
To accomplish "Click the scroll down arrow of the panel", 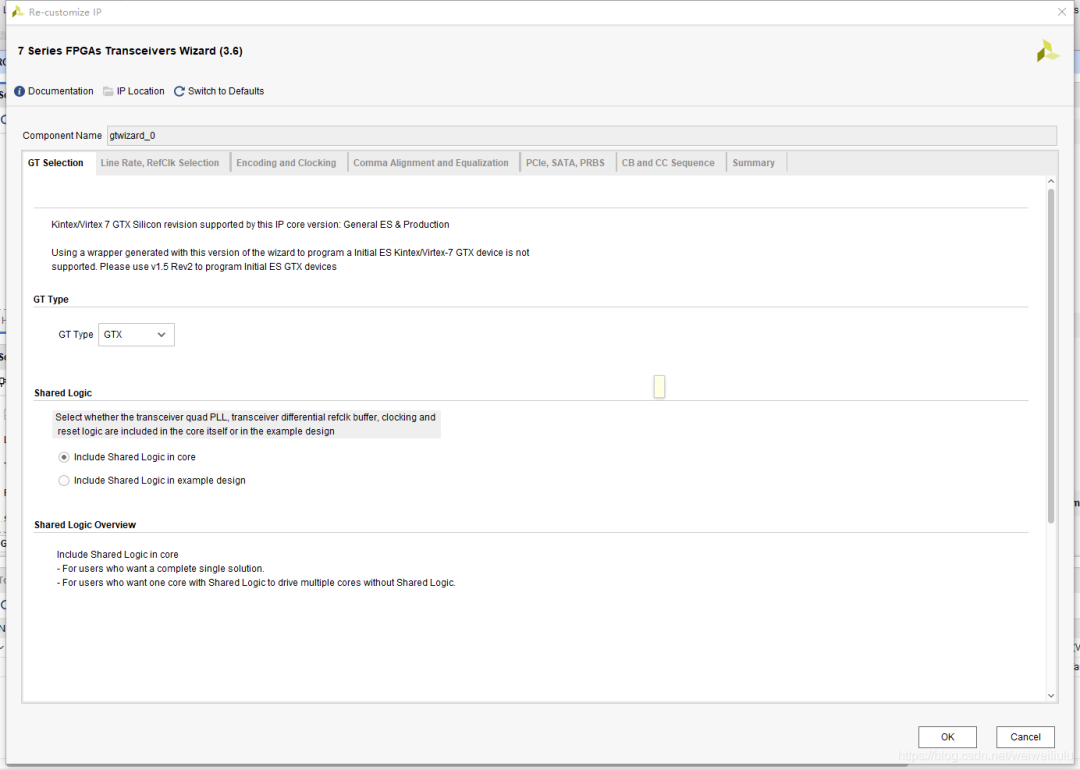I will (x=1051, y=696).
